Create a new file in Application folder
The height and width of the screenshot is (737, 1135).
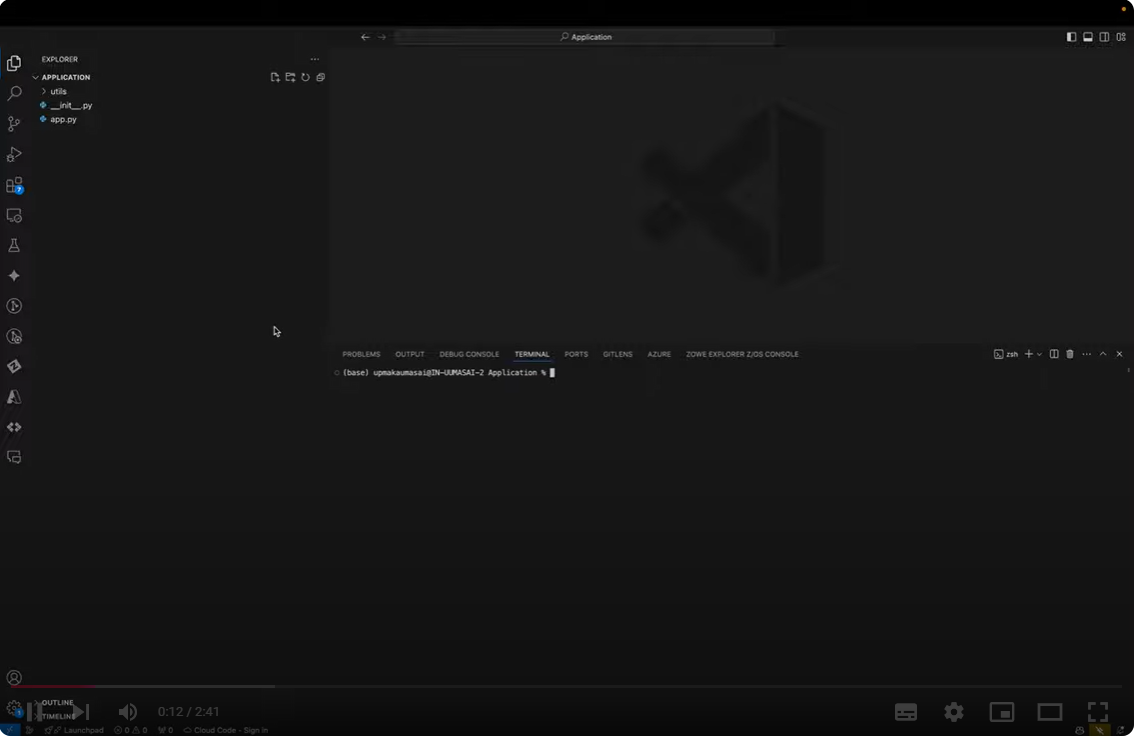pyautogui.click(x=275, y=77)
